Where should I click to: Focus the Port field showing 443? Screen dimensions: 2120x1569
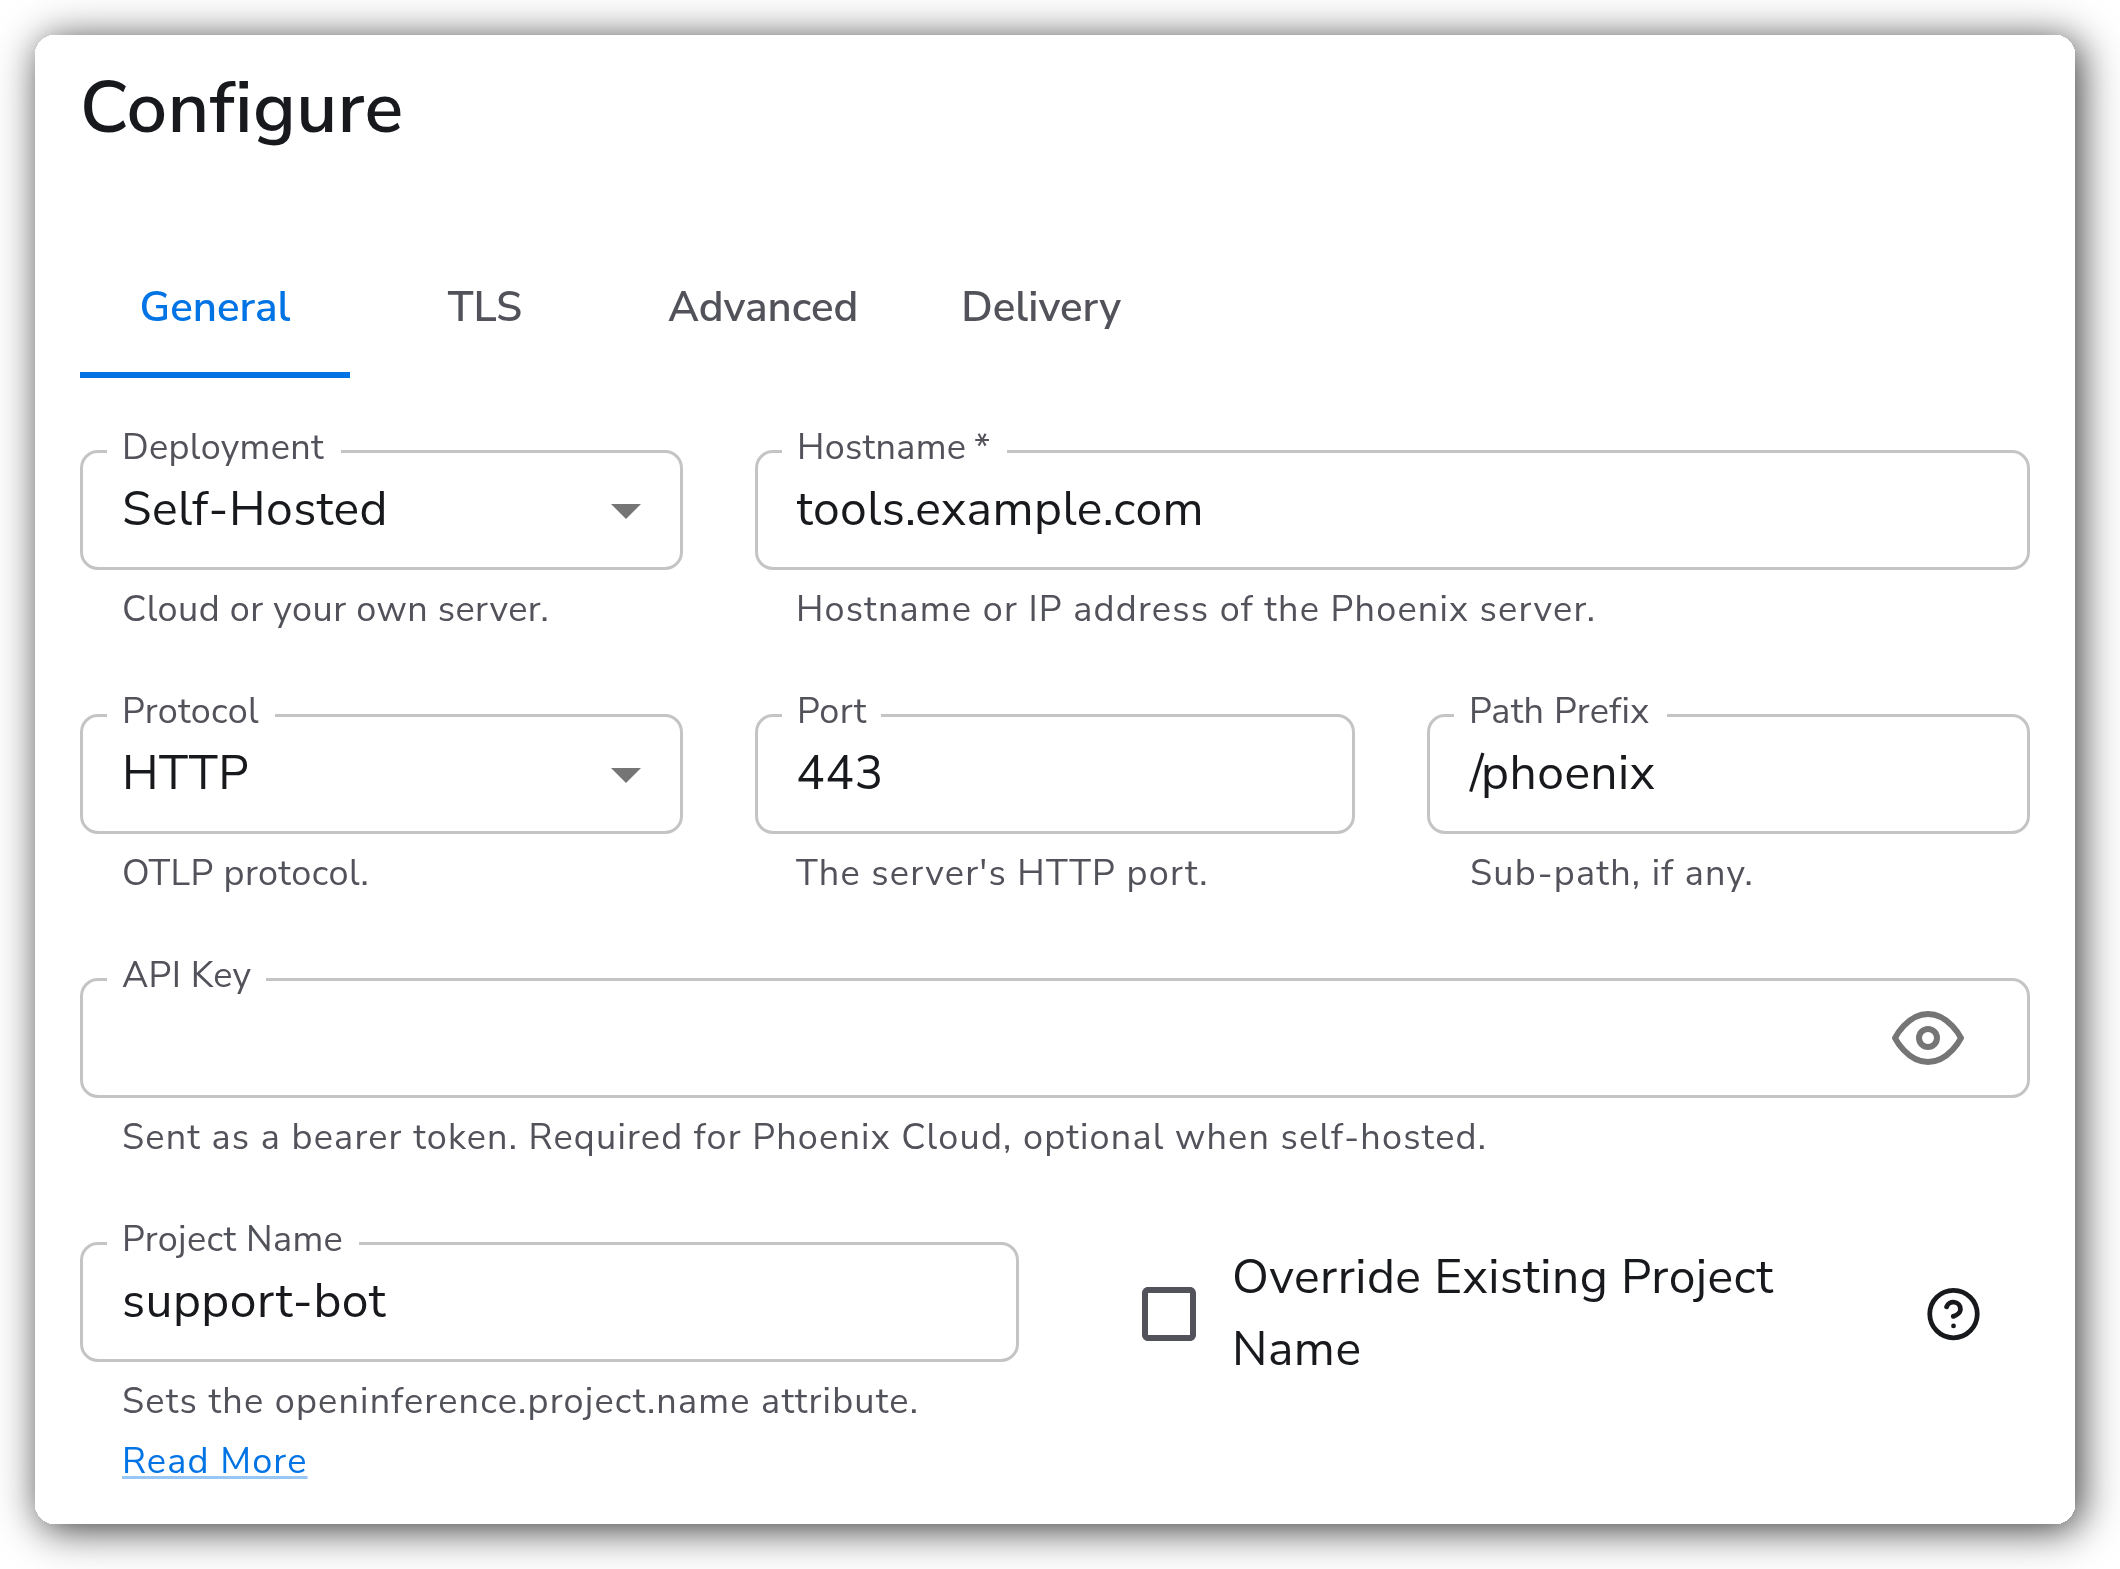click(x=1055, y=774)
